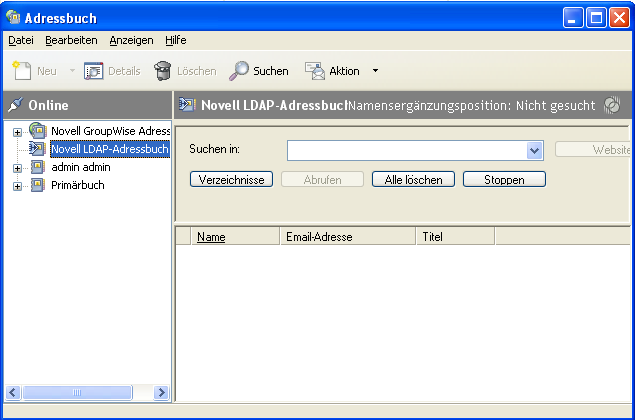Click the Aktion toolbar label
635x420 pixels.
344,71
